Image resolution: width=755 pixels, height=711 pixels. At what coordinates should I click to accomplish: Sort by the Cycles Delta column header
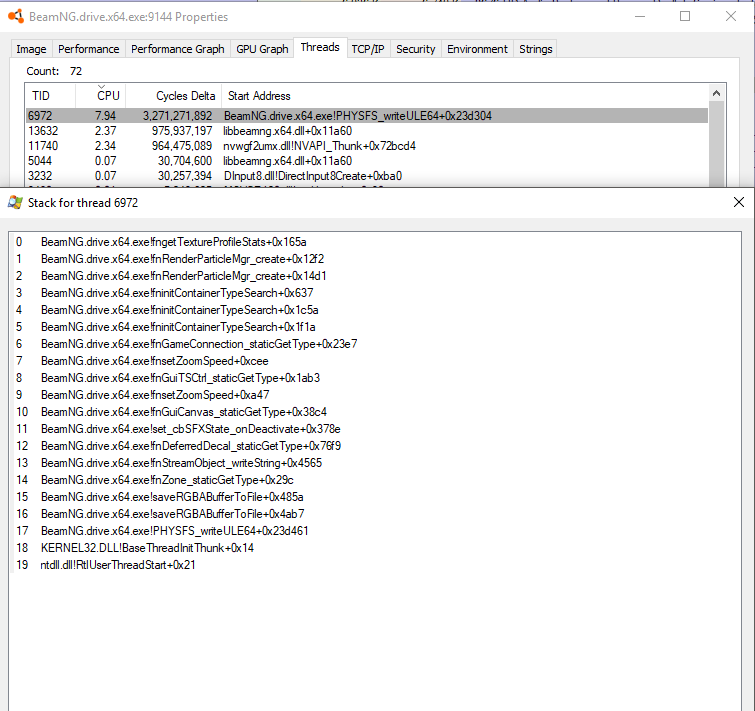point(173,96)
